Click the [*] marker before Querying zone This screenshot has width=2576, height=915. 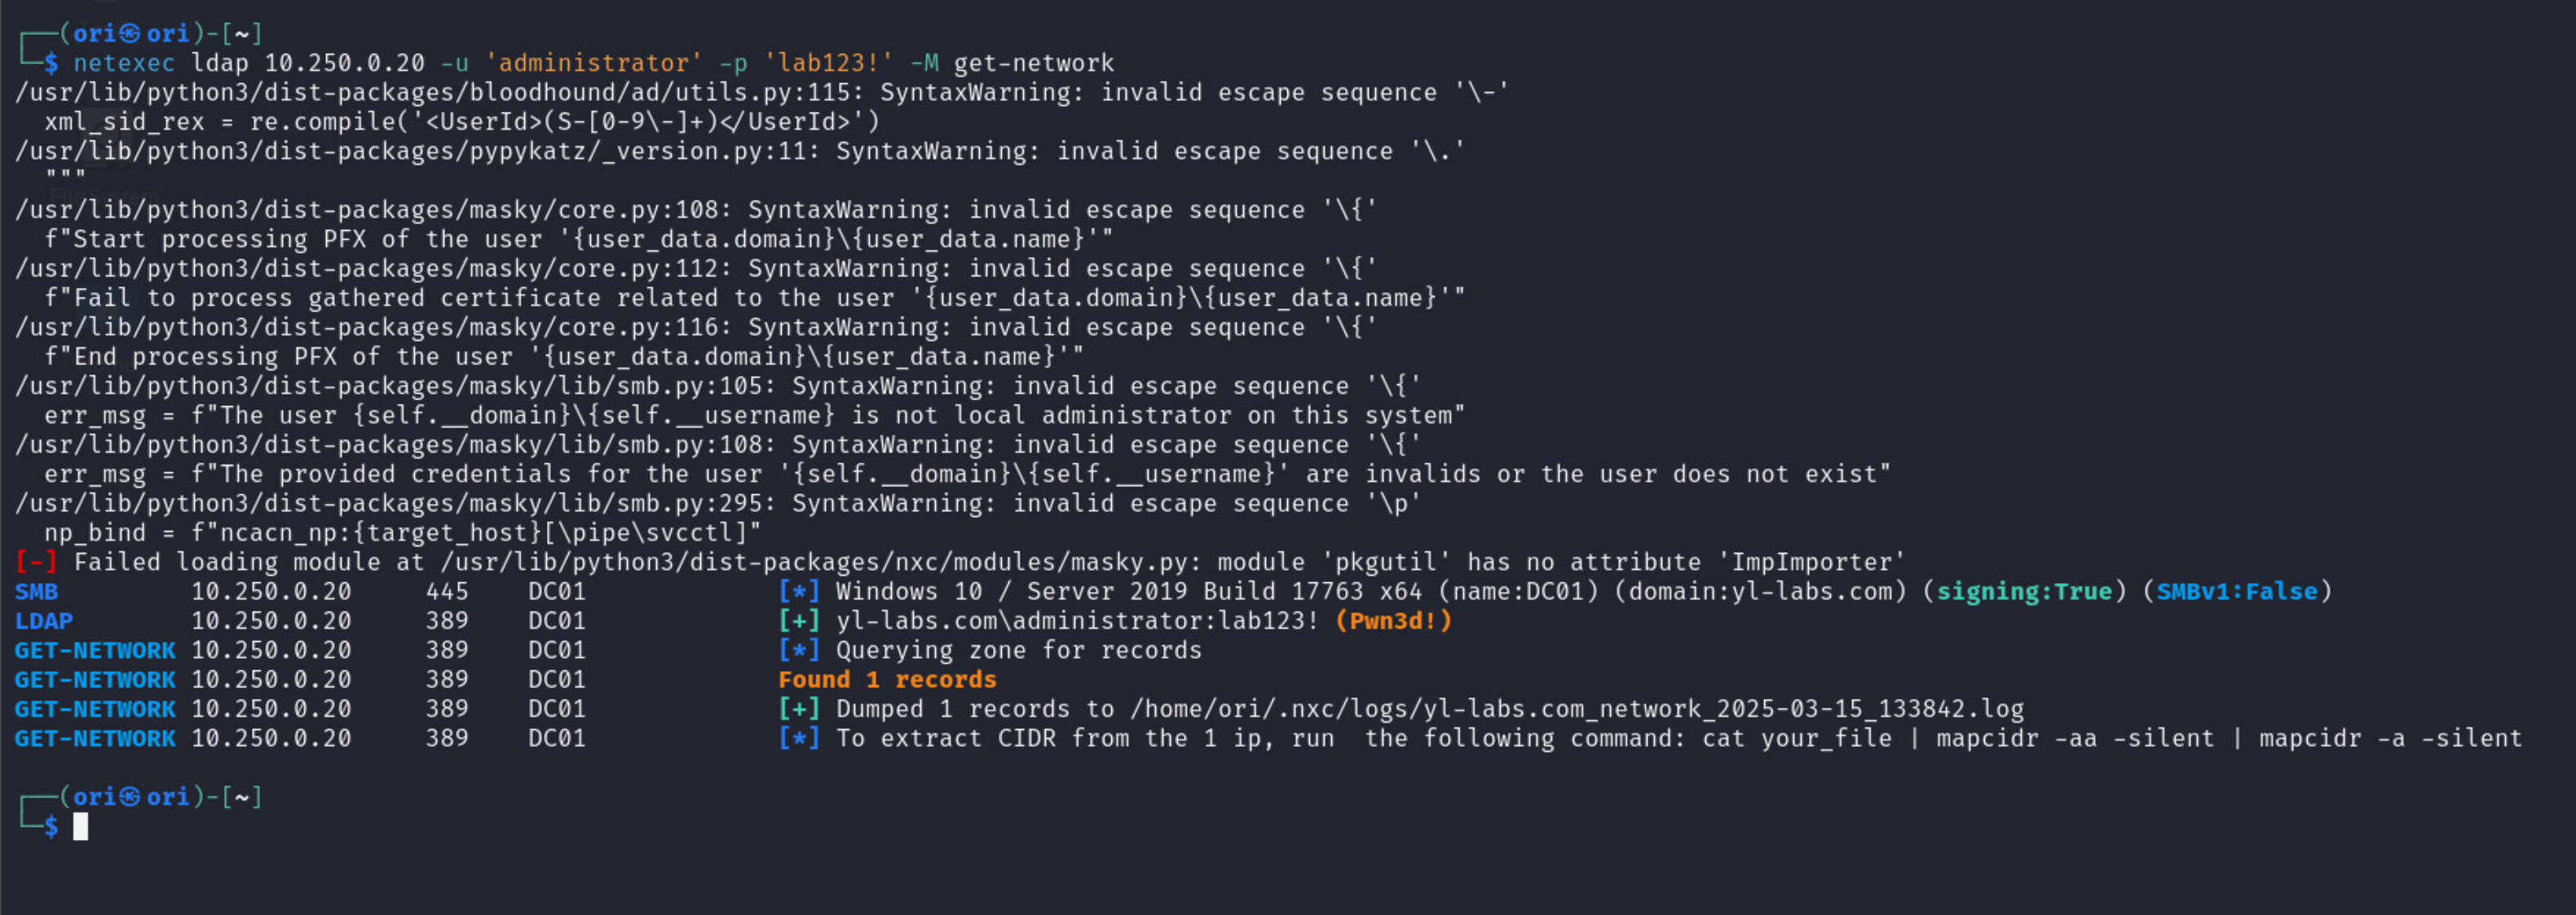click(799, 650)
